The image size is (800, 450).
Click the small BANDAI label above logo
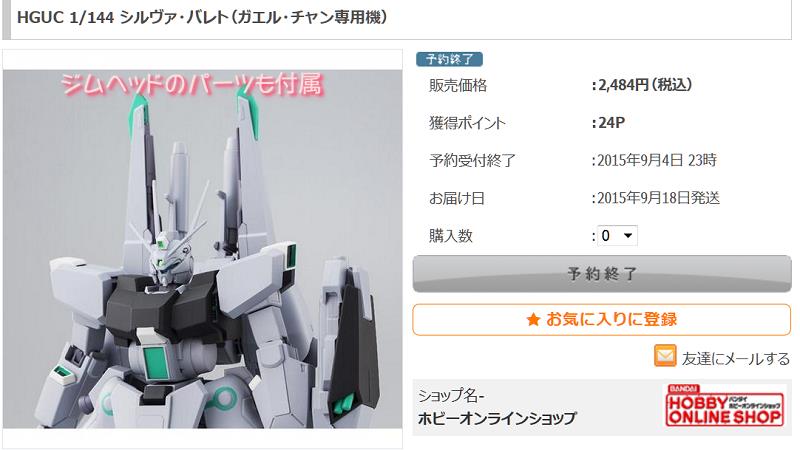coord(683,389)
